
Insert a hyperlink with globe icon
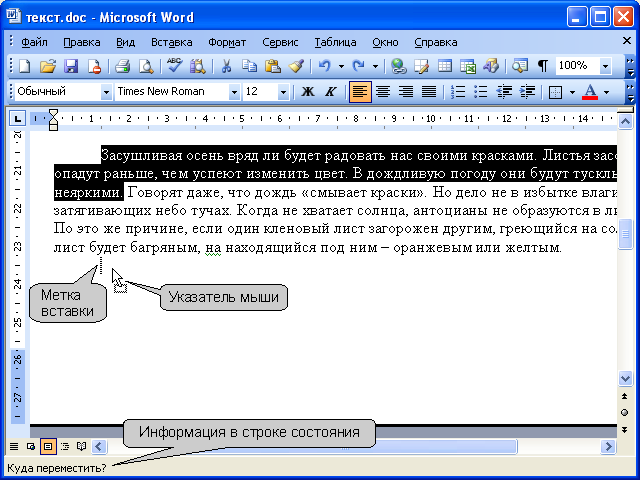398,66
